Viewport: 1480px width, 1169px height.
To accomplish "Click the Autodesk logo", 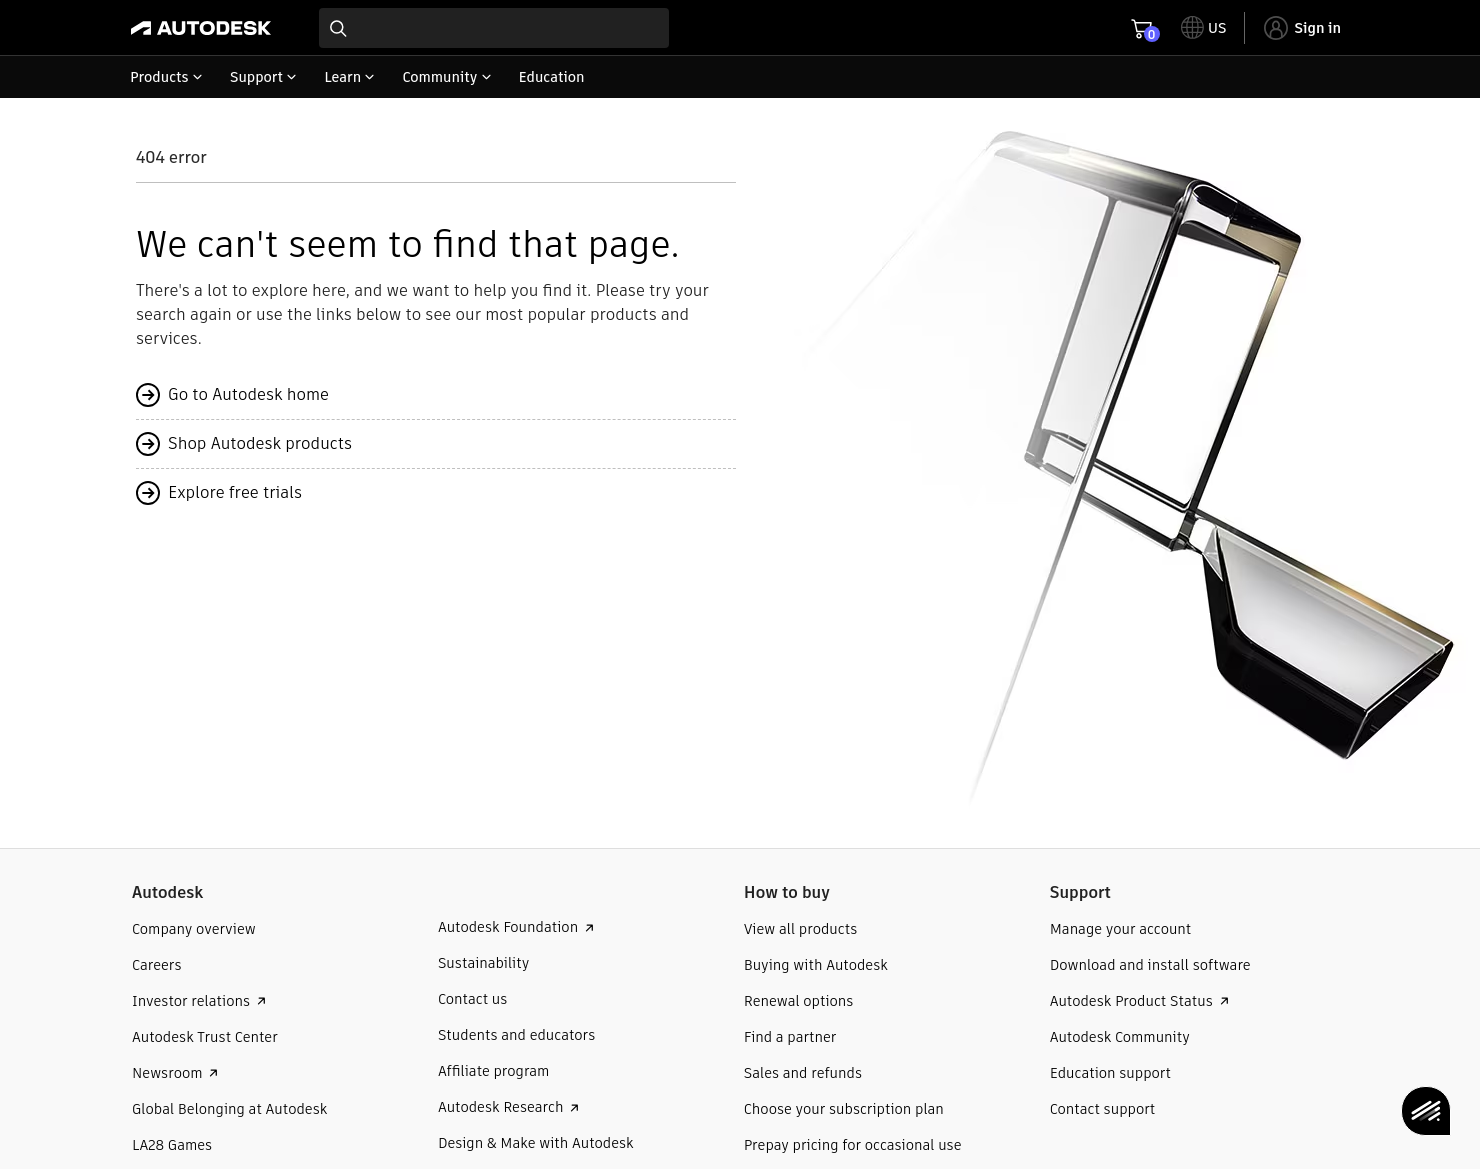I will tap(200, 27).
